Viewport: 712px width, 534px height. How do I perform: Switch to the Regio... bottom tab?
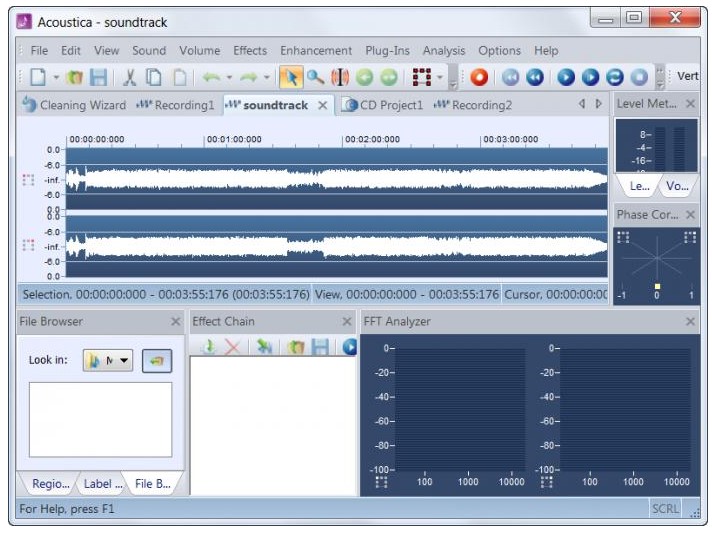pyautogui.click(x=50, y=484)
